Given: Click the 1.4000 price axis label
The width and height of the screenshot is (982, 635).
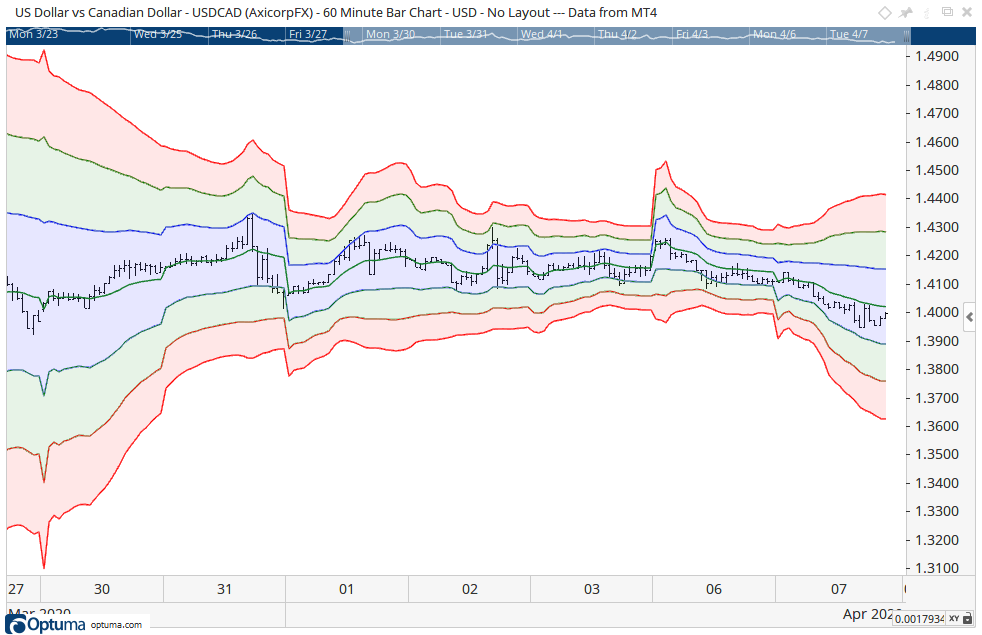Looking at the screenshot, I should (937, 312).
